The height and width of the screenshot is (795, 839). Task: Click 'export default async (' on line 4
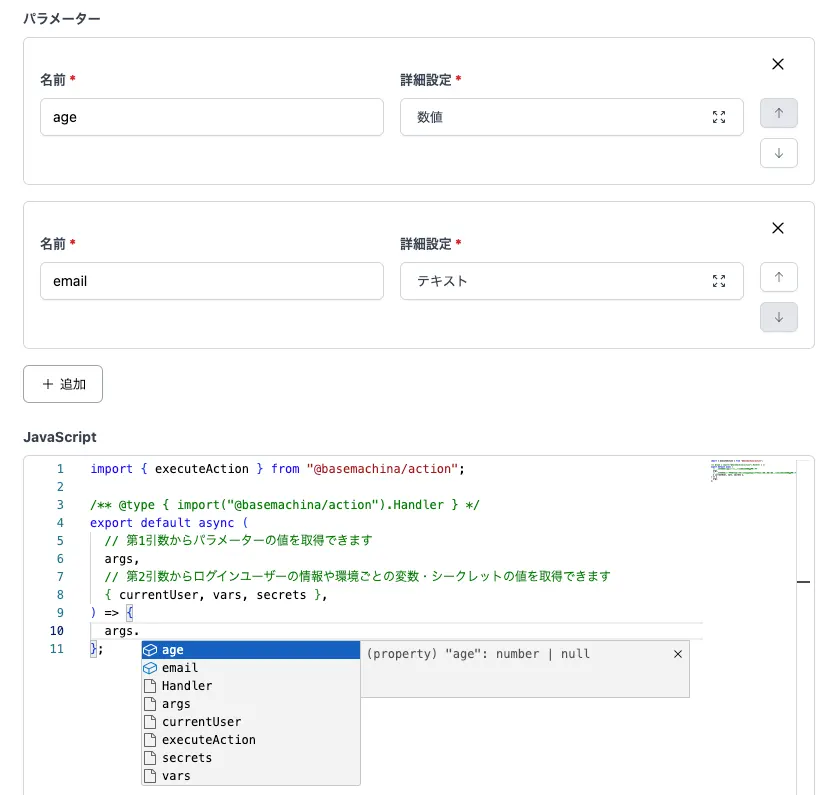tap(169, 523)
